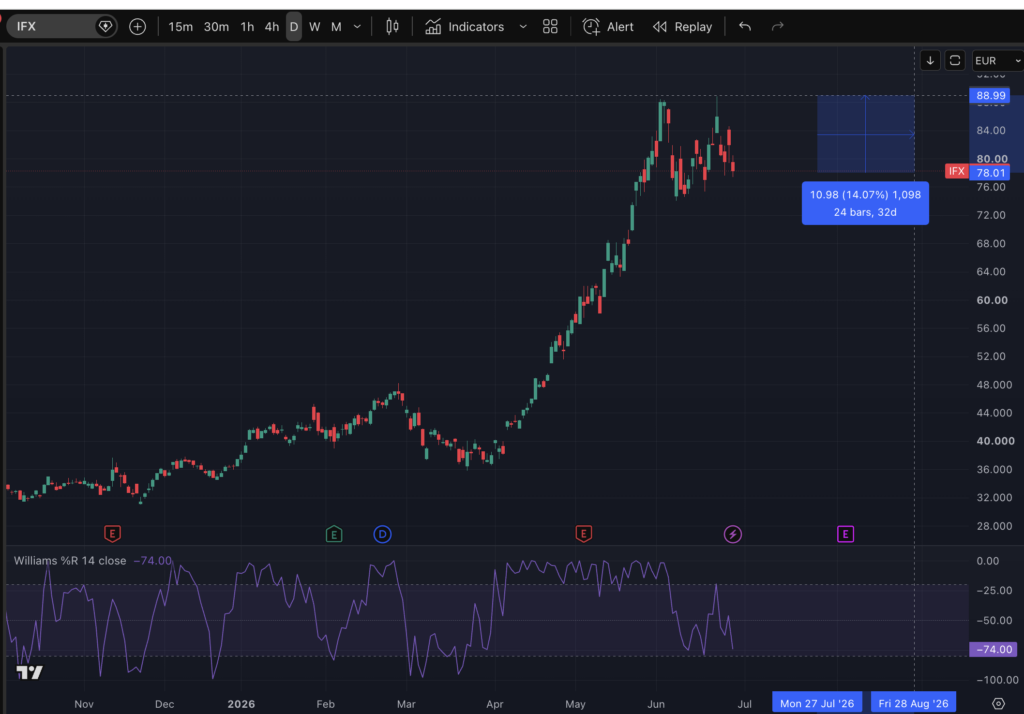Open the Indicators dialog
The image size is (1024, 714).
click(x=464, y=27)
